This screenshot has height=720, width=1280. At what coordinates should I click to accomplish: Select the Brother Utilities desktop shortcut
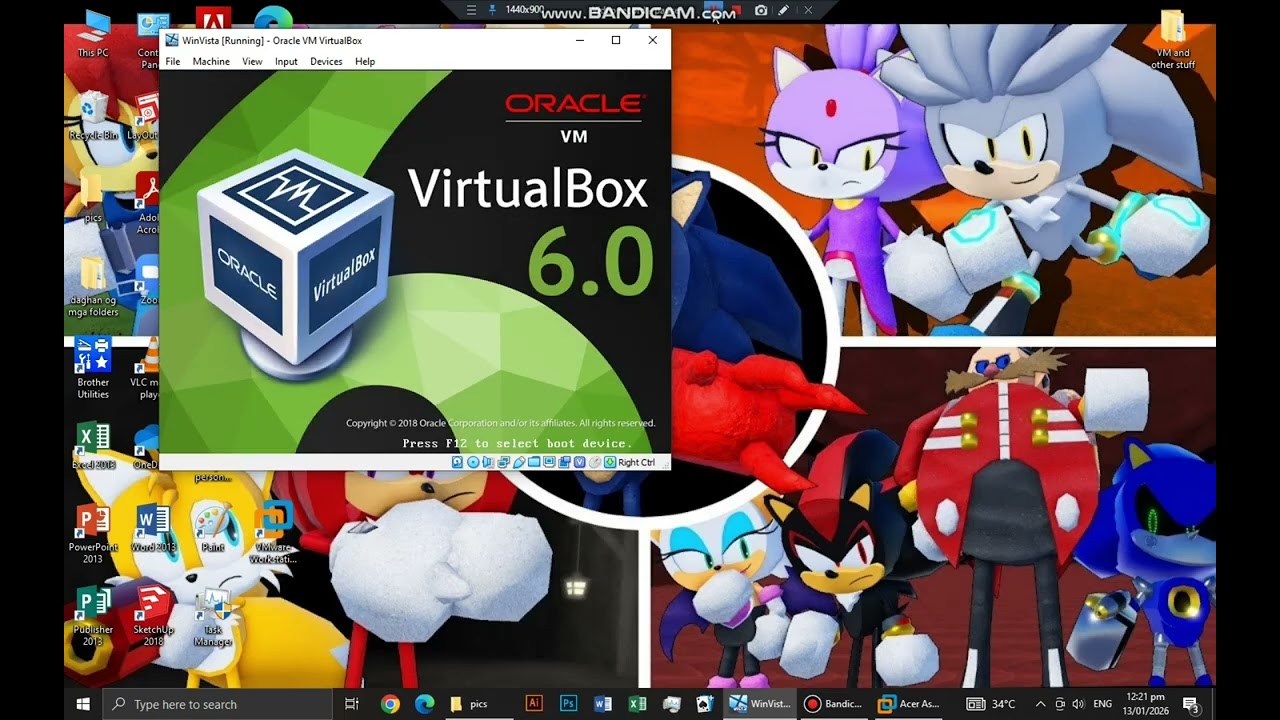point(93,368)
